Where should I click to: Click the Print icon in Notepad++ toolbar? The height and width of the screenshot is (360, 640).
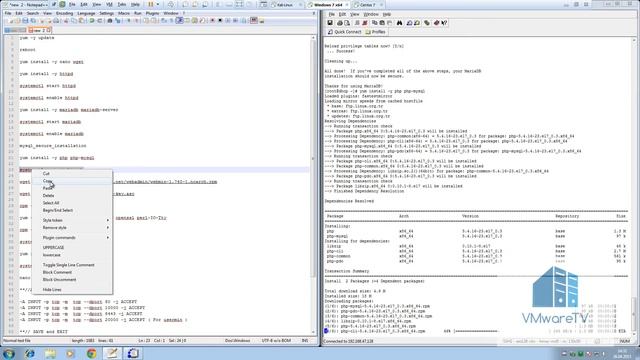coord(56,21)
